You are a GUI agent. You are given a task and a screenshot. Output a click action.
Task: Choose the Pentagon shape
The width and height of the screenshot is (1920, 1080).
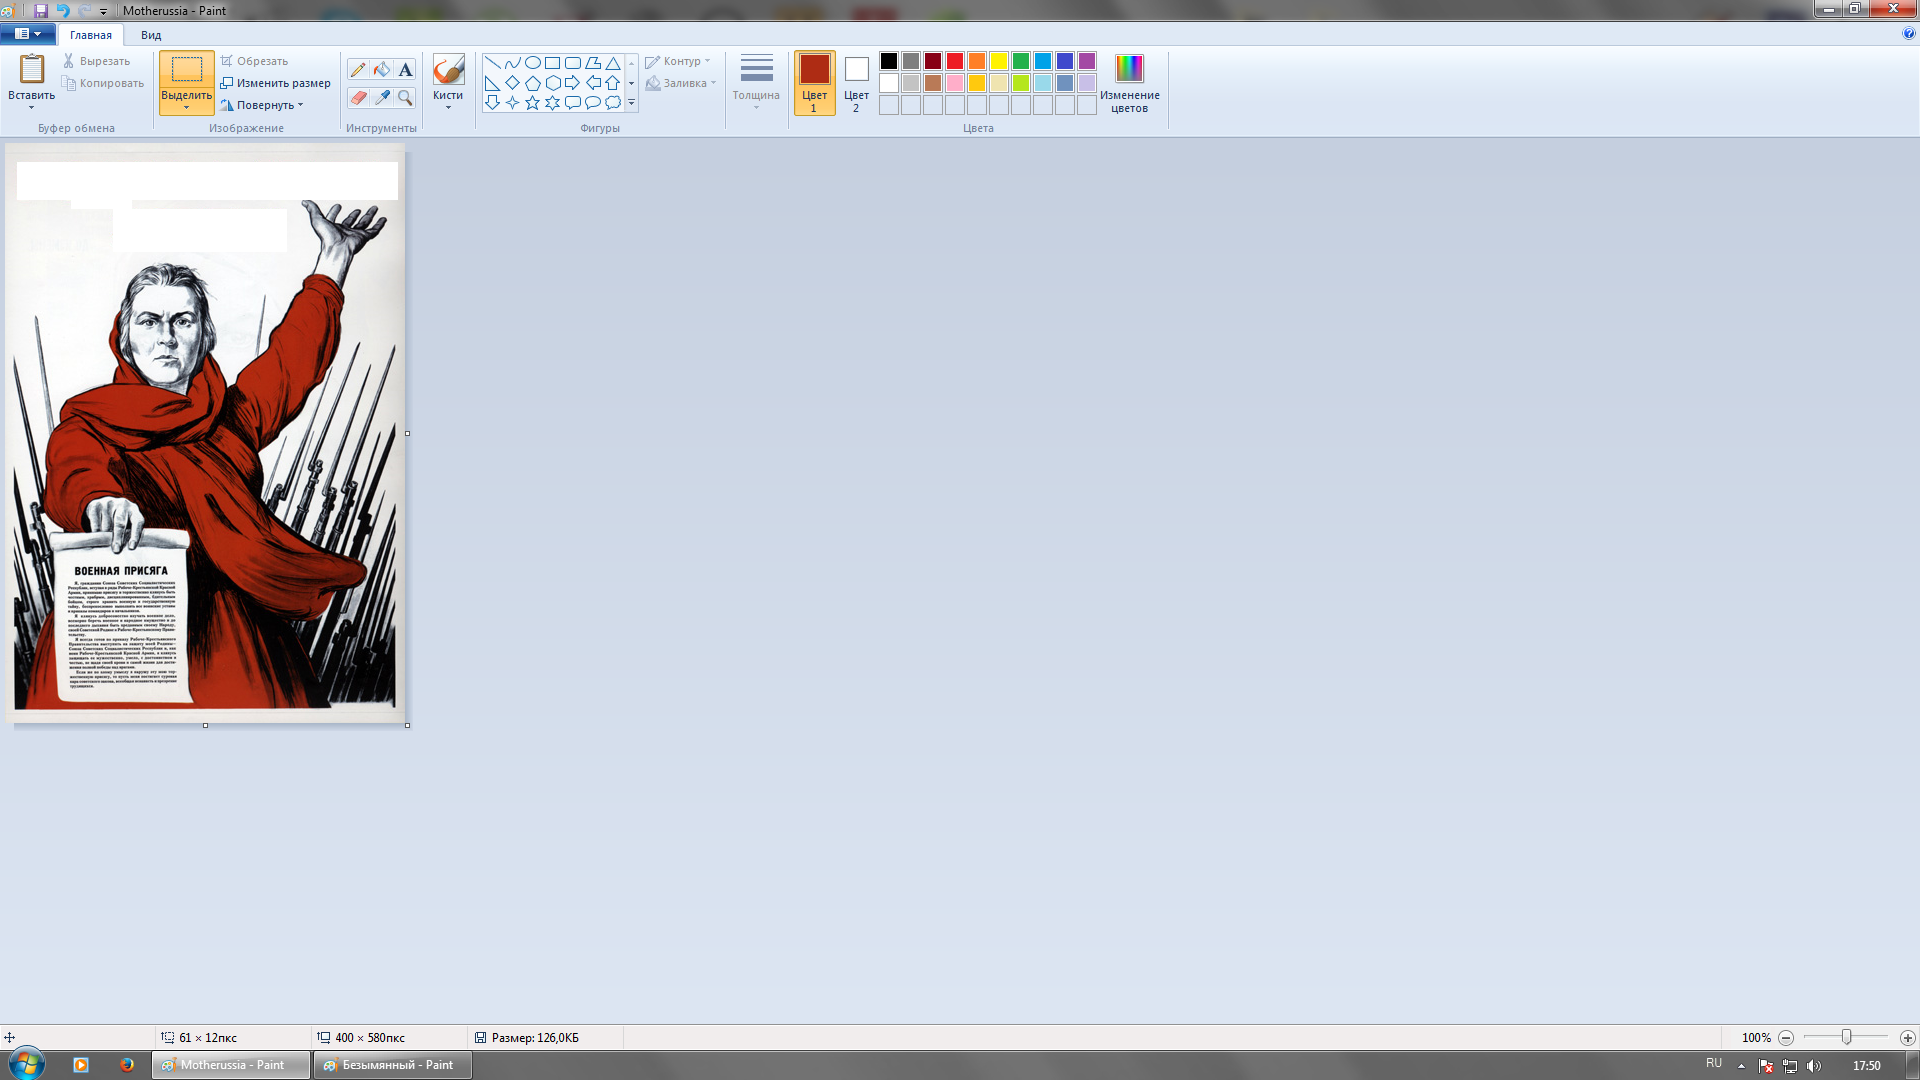point(532,83)
